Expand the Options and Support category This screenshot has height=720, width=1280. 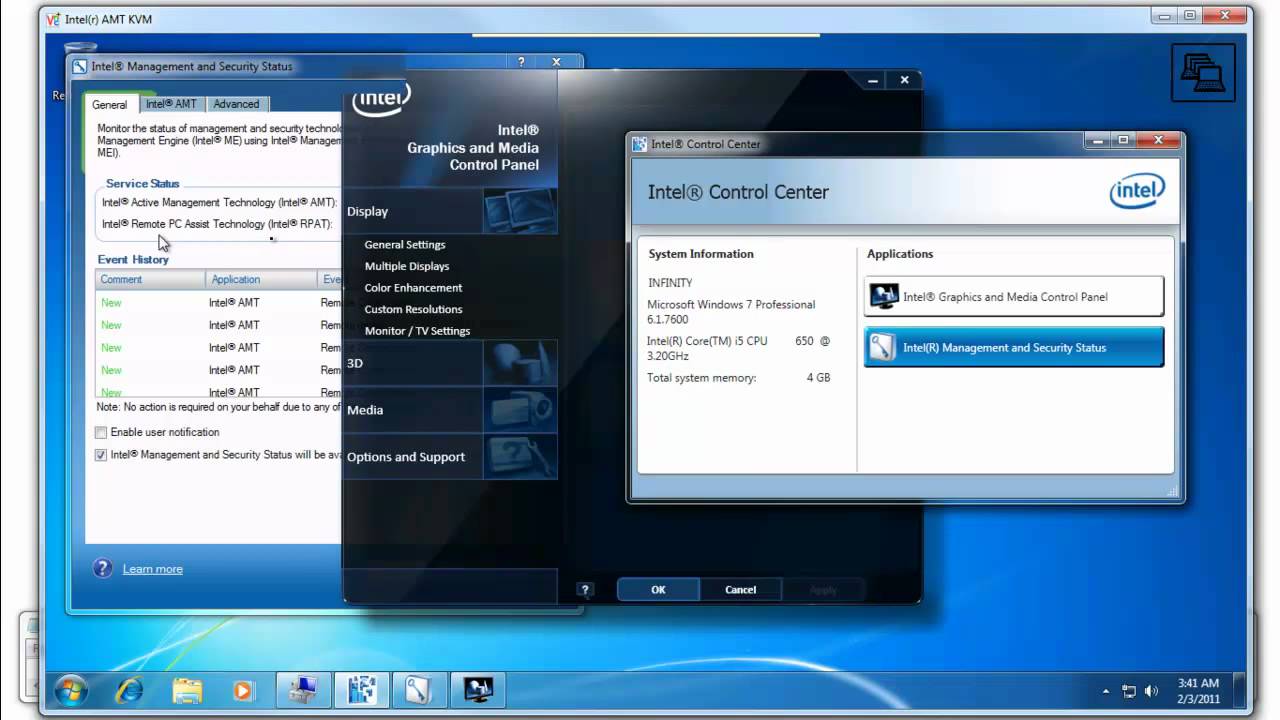450,457
